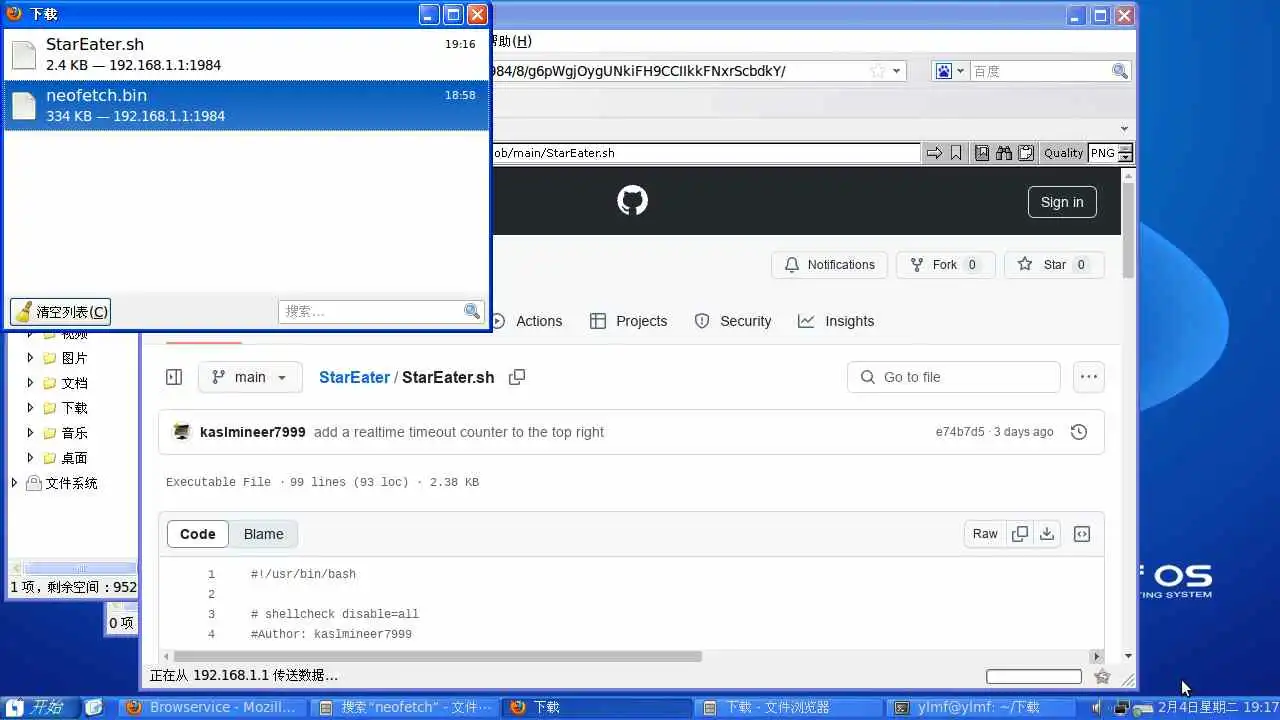
Task: Open the search engine selector dropdown arrow
Action: click(x=961, y=71)
